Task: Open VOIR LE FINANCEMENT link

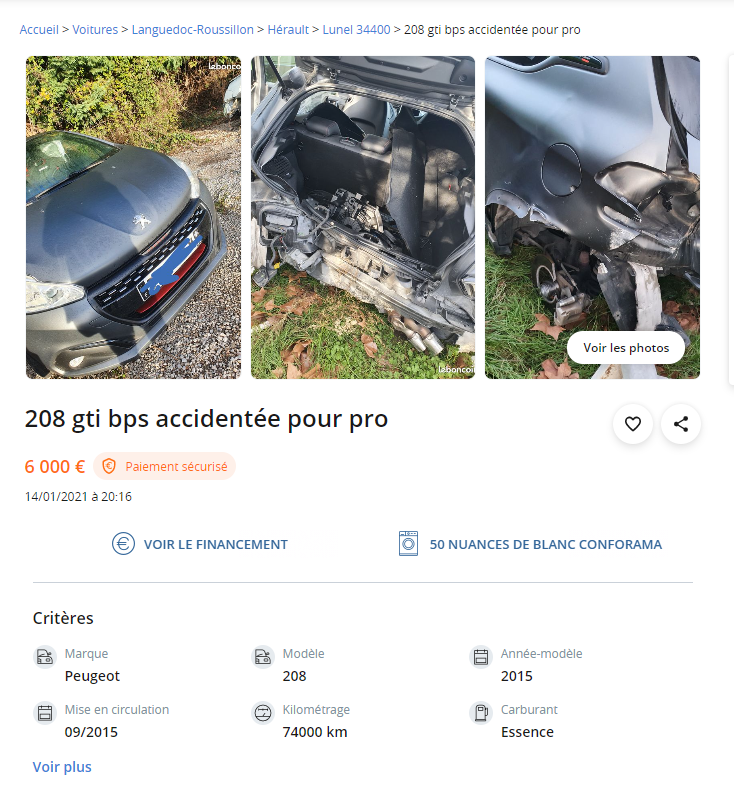Action: (x=215, y=545)
